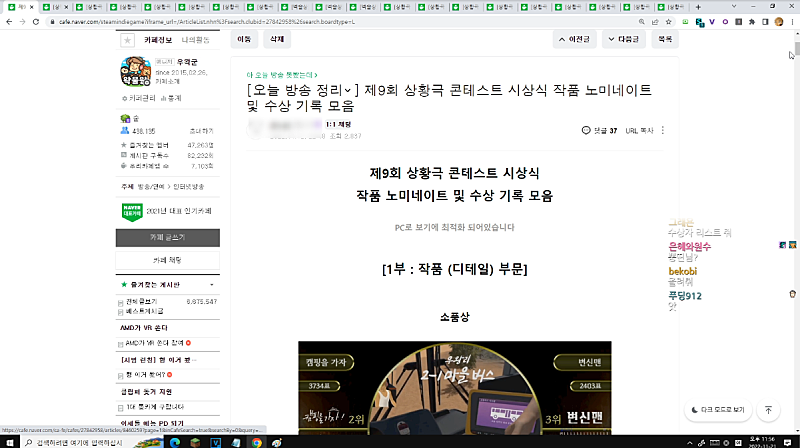Click the 카페 글쓰기 button
Image resolution: width=800 pixels, height=448 pixels.
pyautogui.click(x=167, y=237)
